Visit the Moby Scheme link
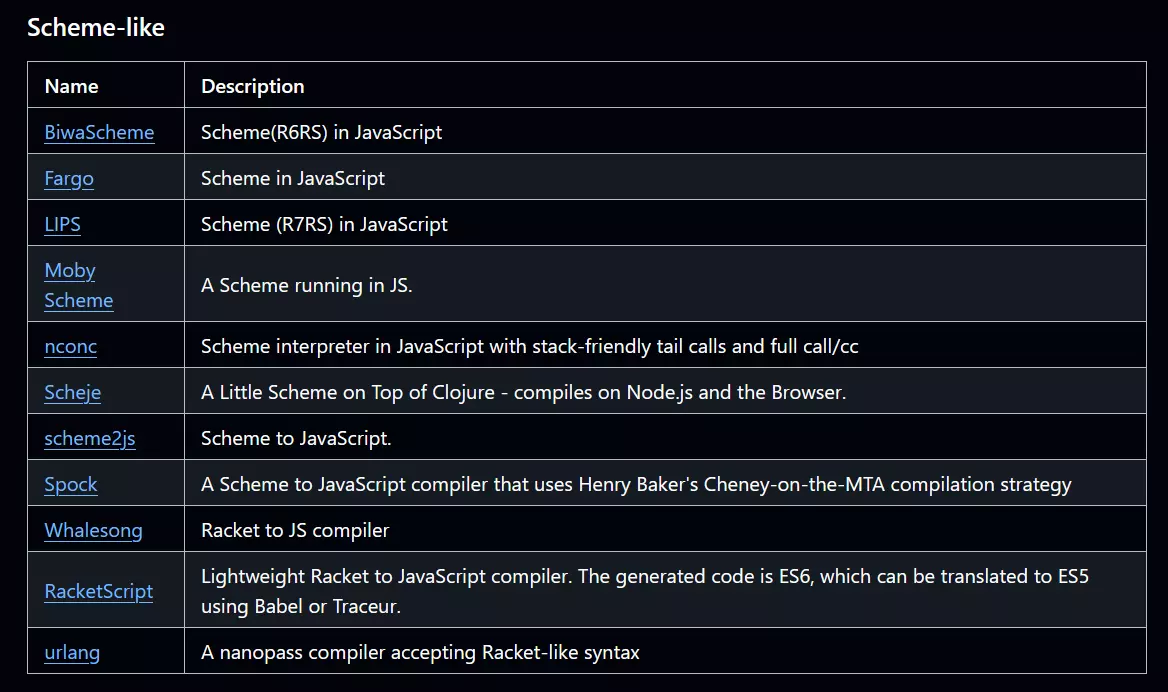 tap(79, 285)
